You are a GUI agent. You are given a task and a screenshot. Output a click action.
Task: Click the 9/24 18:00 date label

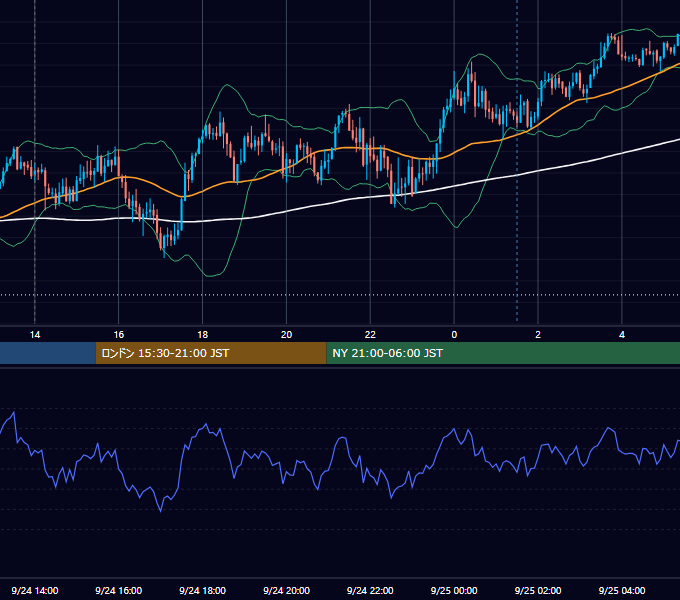coord(203,590)
